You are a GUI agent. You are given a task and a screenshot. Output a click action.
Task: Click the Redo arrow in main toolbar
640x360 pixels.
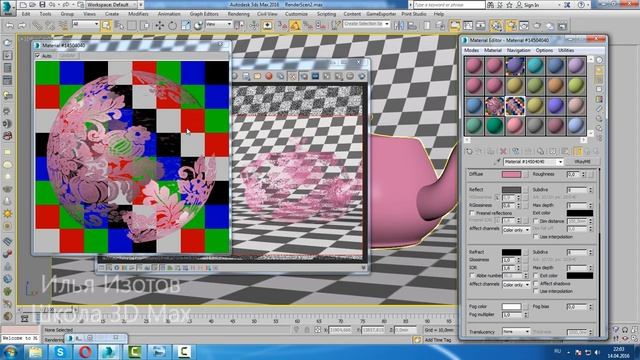pos(22,25)
